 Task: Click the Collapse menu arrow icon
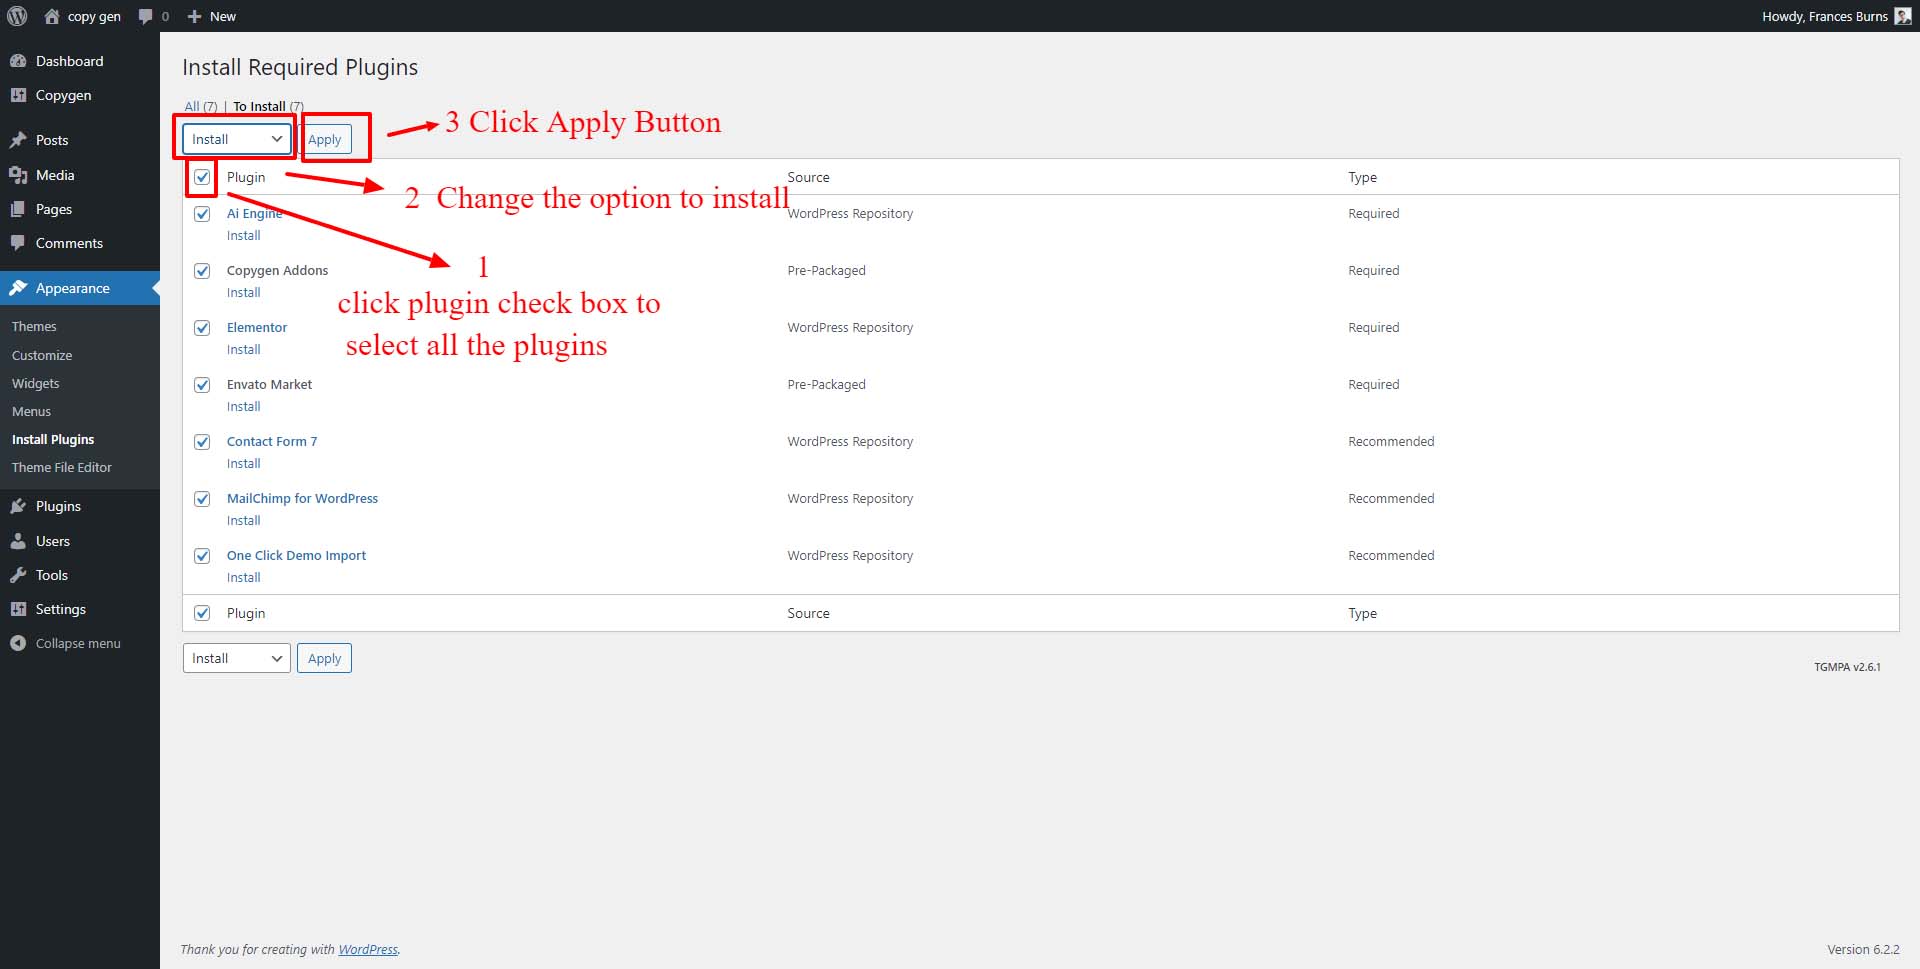(18, 643)
